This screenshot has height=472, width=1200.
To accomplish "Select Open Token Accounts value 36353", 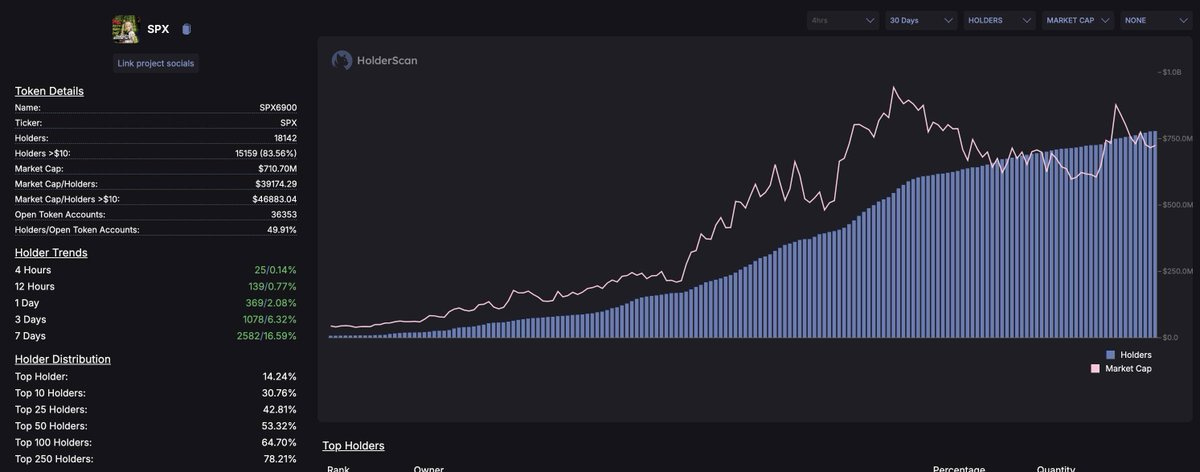I will [282, 214].
